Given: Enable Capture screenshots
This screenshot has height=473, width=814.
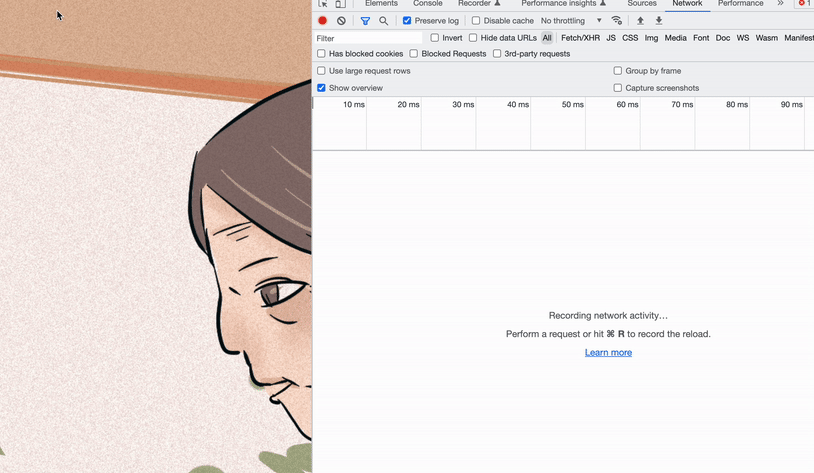Looking at the screenshot, I should 618,88.
